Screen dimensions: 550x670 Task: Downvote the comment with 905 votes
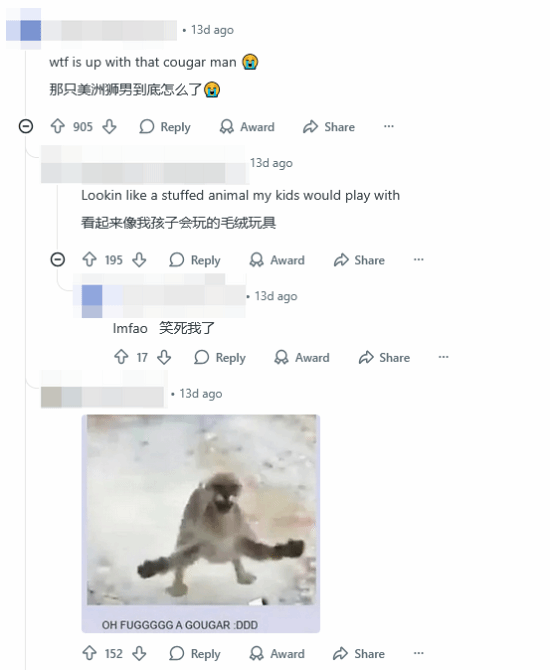point(109,126)
